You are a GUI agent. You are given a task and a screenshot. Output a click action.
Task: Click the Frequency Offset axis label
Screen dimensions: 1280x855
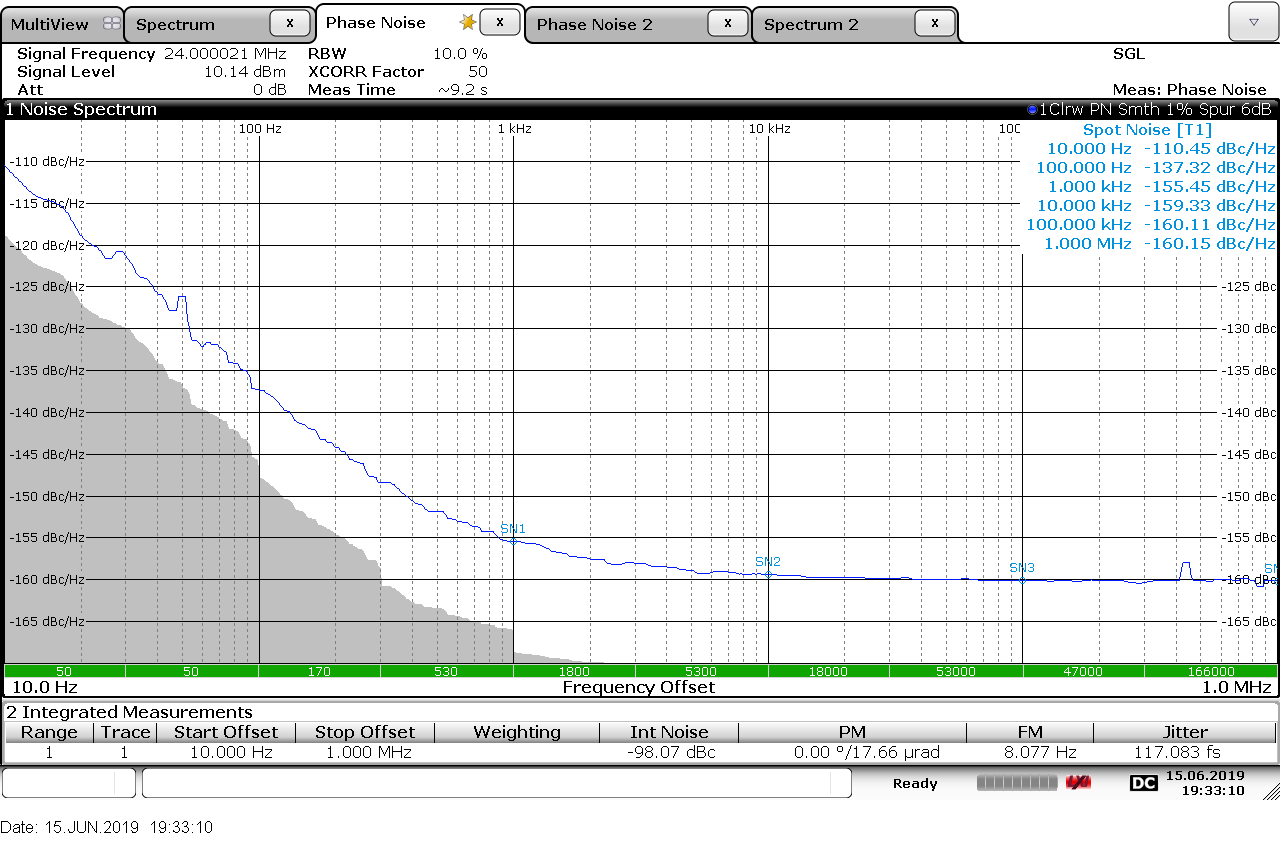pyautogui.click(x=639, y=687)
